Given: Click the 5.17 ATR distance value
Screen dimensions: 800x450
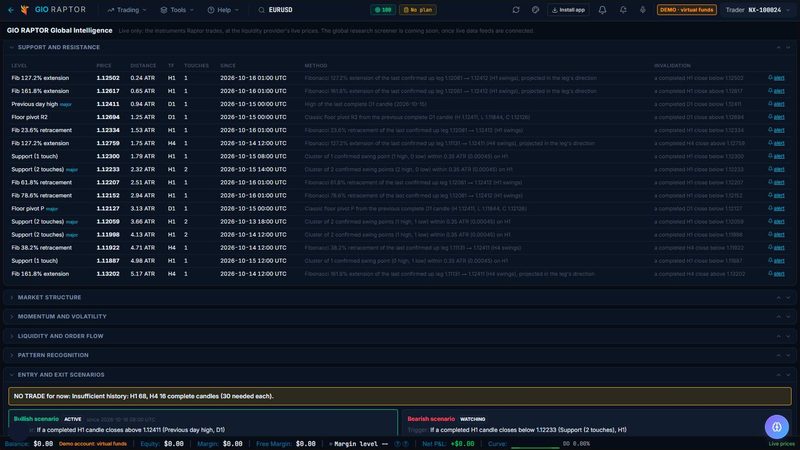Looking at the screenshot, I should click(142, 273).
